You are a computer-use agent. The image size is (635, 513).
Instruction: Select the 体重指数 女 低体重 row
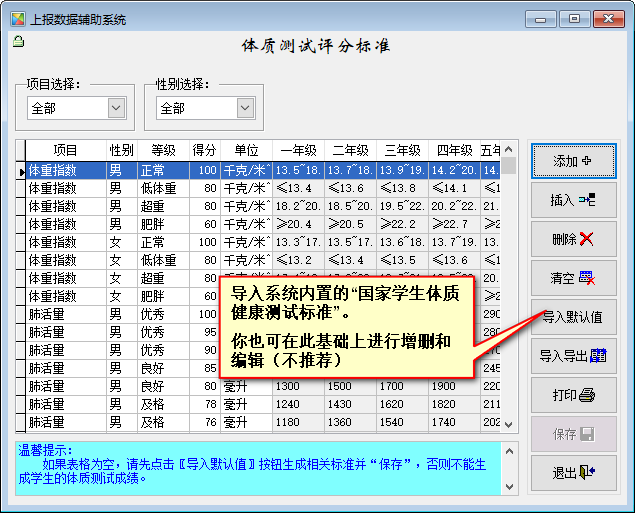[65, 260]
